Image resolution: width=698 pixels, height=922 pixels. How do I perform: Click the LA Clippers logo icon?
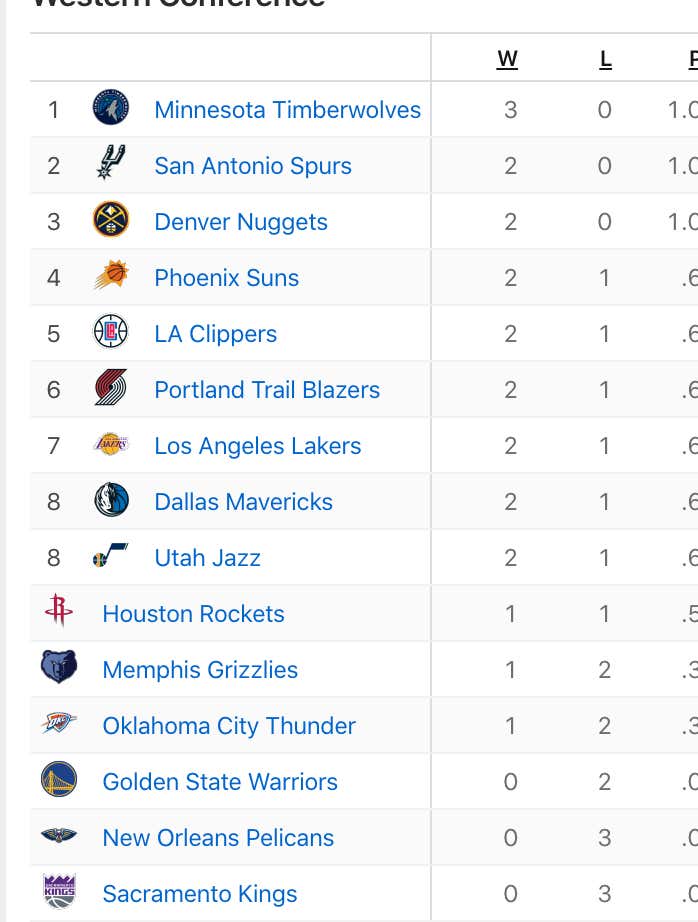point(111,331)
